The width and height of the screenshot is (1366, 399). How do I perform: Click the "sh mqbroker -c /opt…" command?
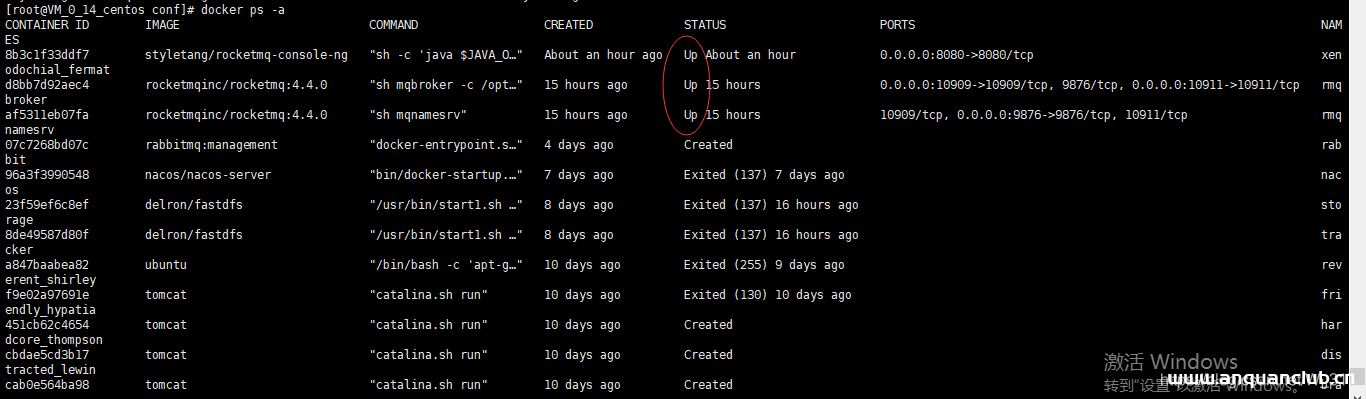pos(446,85)
